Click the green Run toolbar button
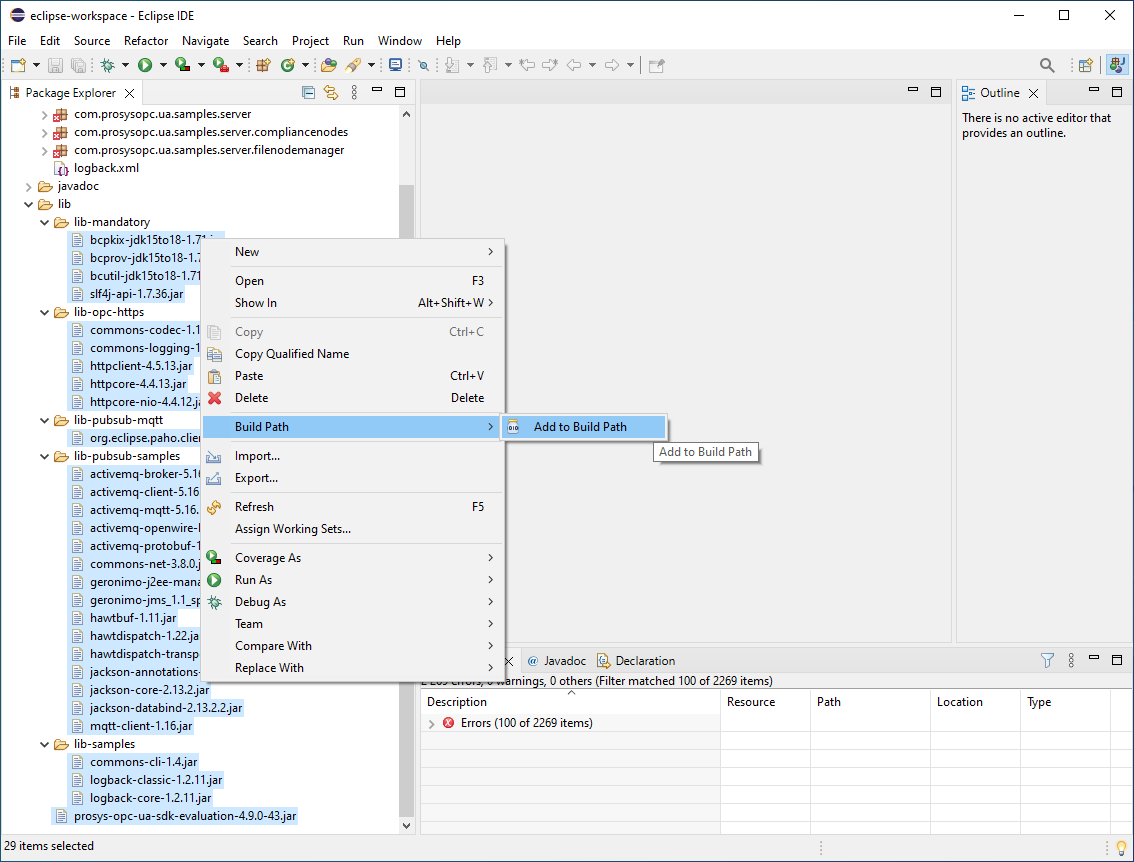The image size is (1134, 862). coord(145,65)
